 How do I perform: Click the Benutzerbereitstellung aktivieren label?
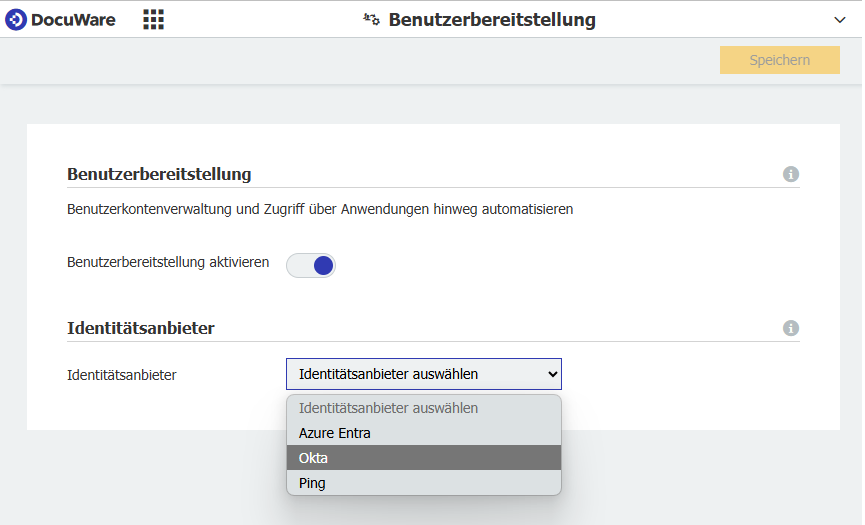pos(168,262)
